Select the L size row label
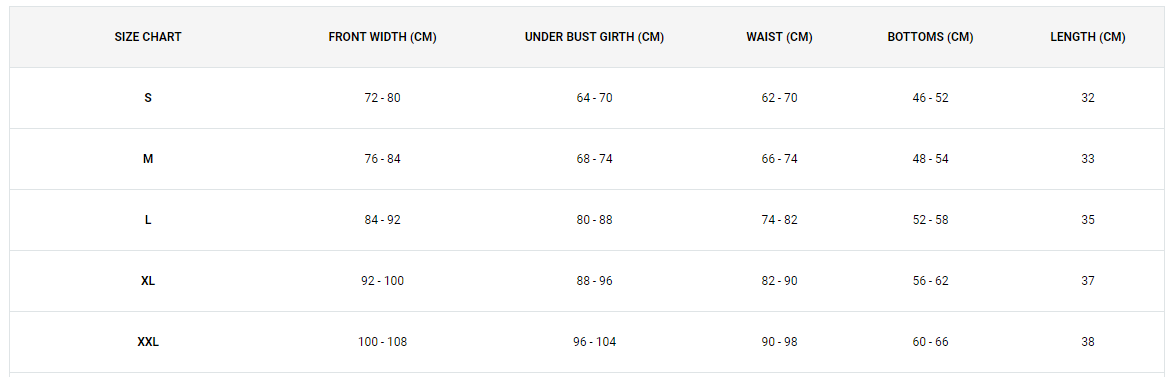The image size is (1175, 377). [x=148, y=220]
